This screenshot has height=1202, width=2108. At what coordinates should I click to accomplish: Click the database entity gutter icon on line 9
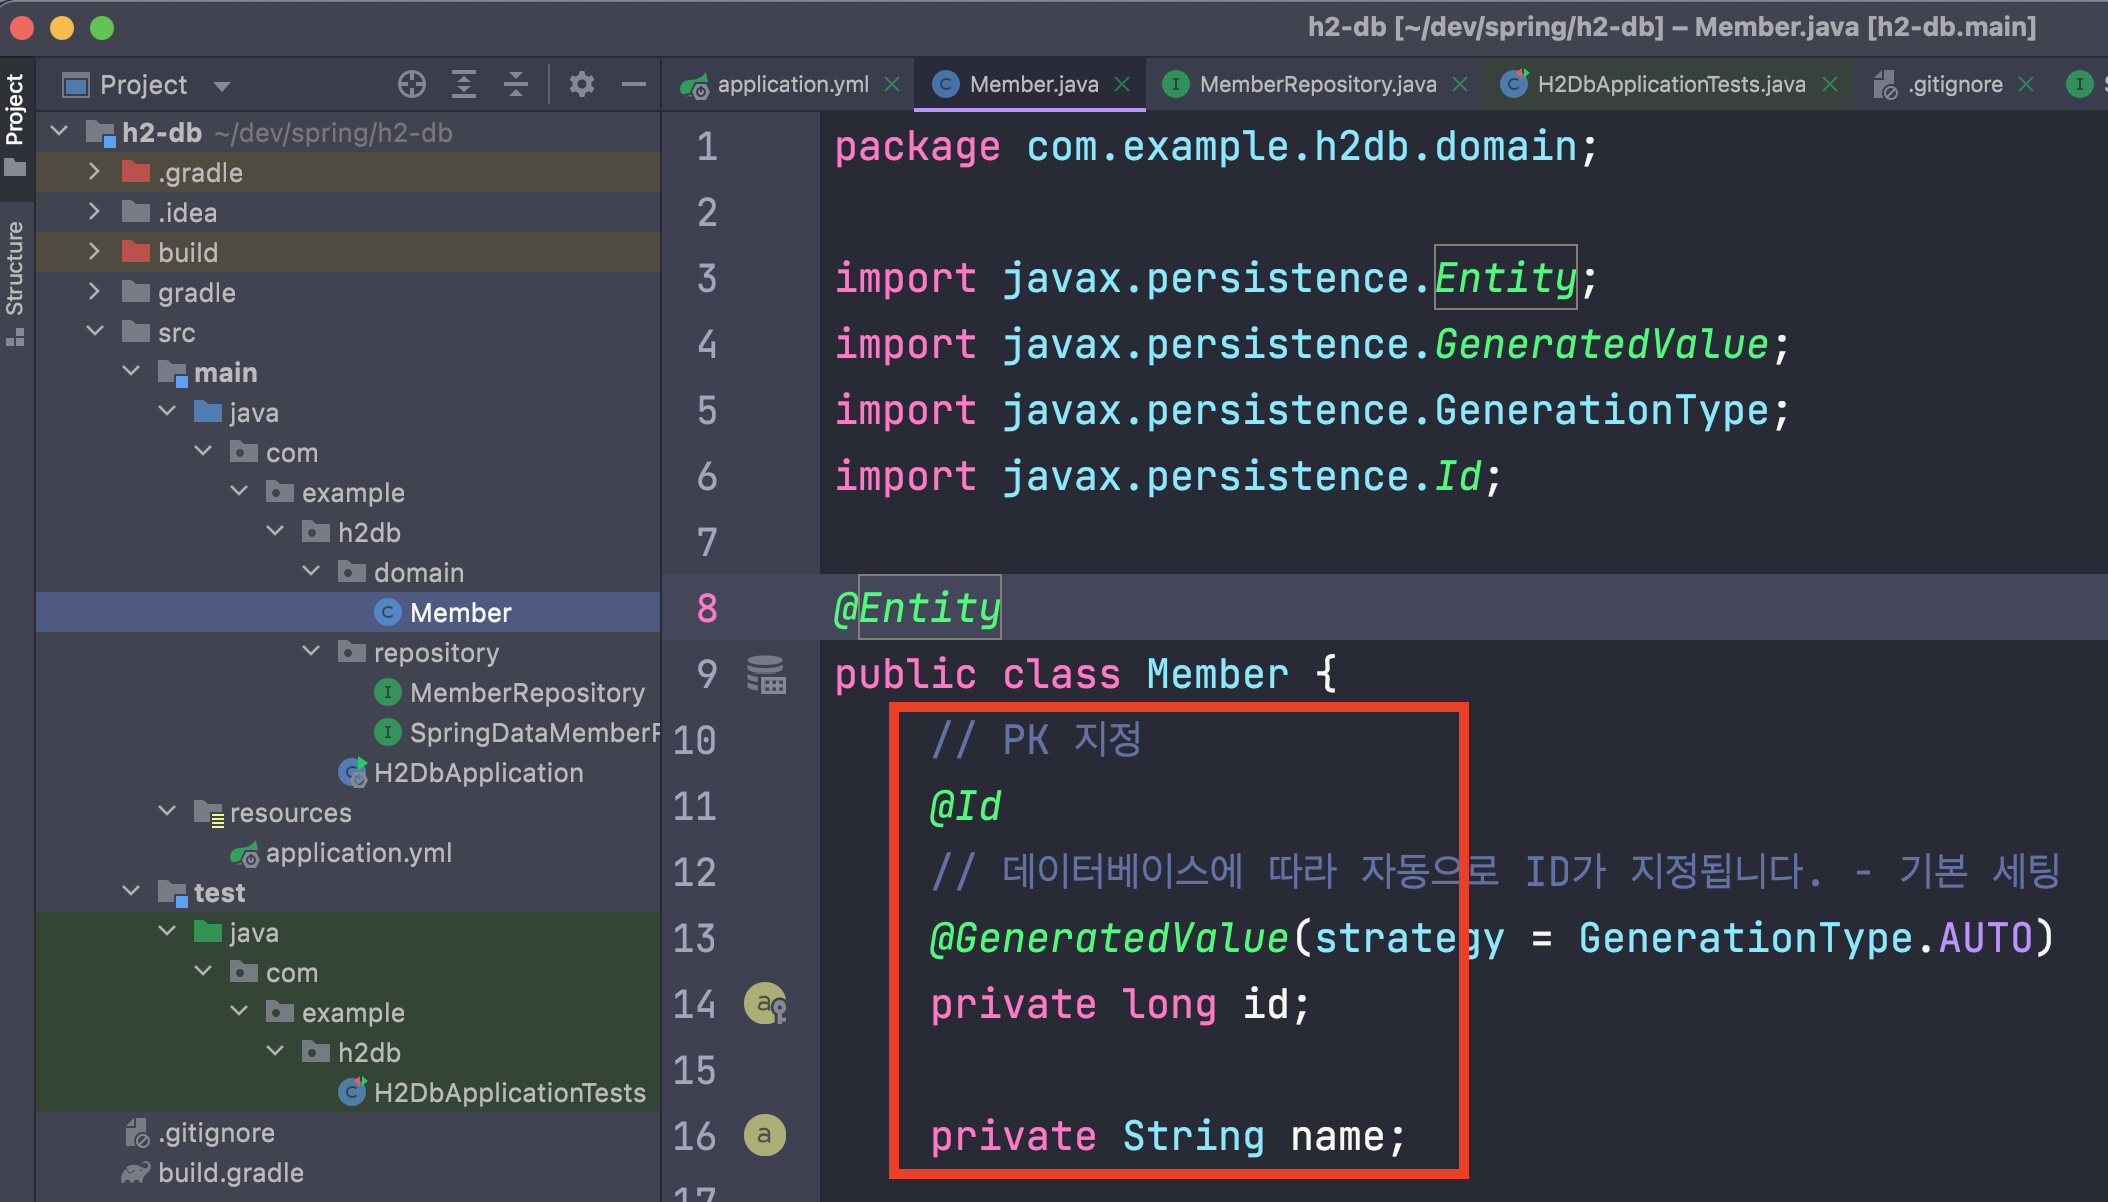(x=766, y=675)
